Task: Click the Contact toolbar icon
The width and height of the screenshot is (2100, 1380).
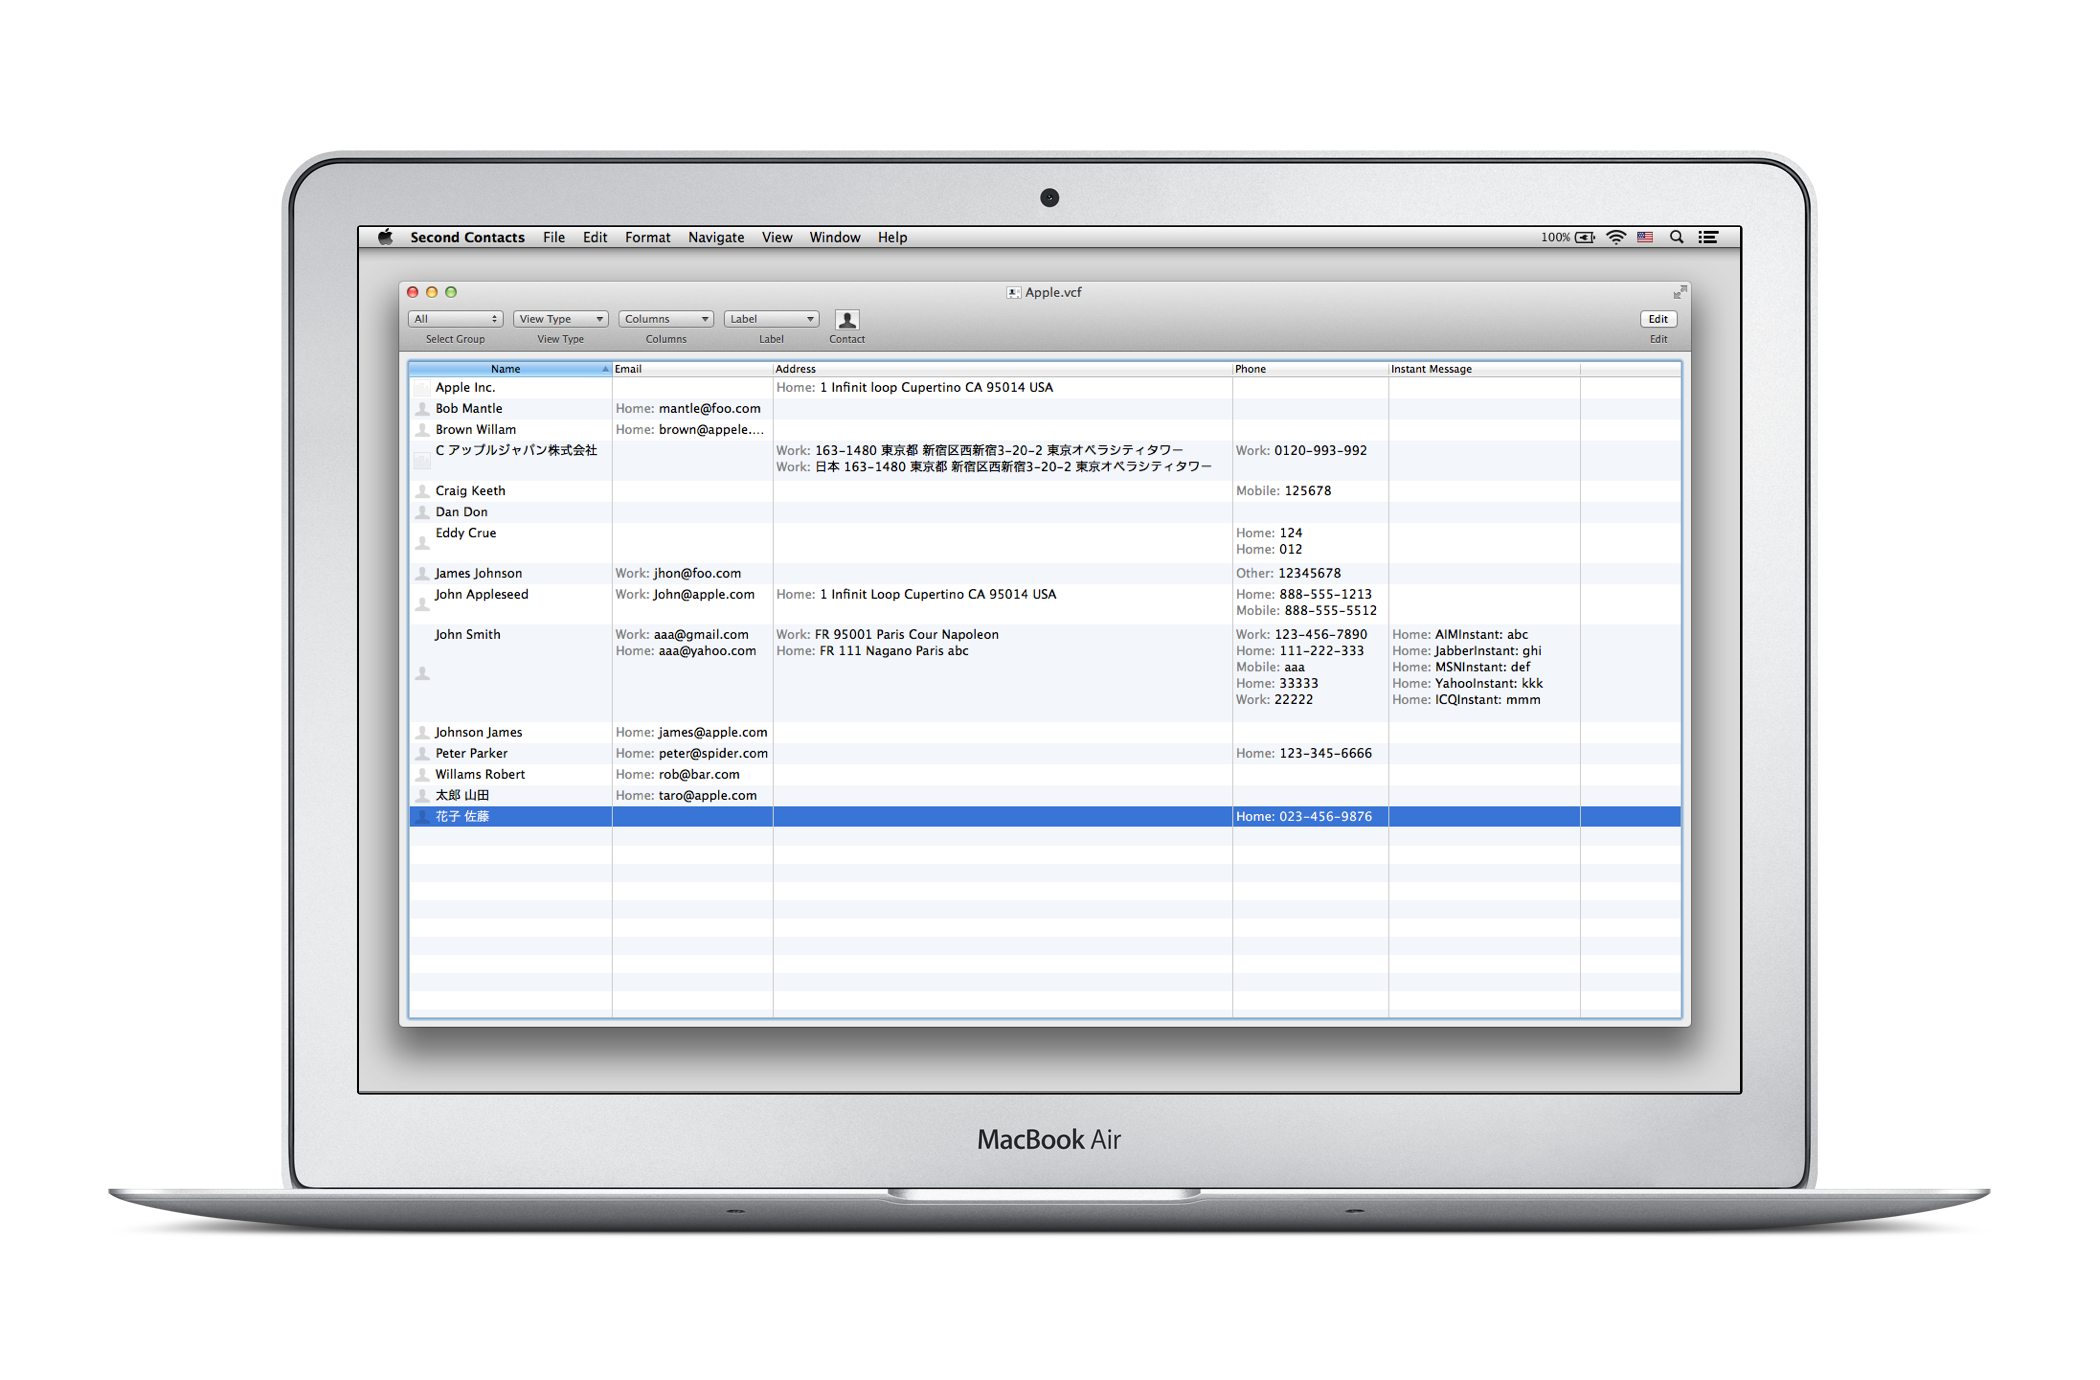Action: click(x=847, y=319)
